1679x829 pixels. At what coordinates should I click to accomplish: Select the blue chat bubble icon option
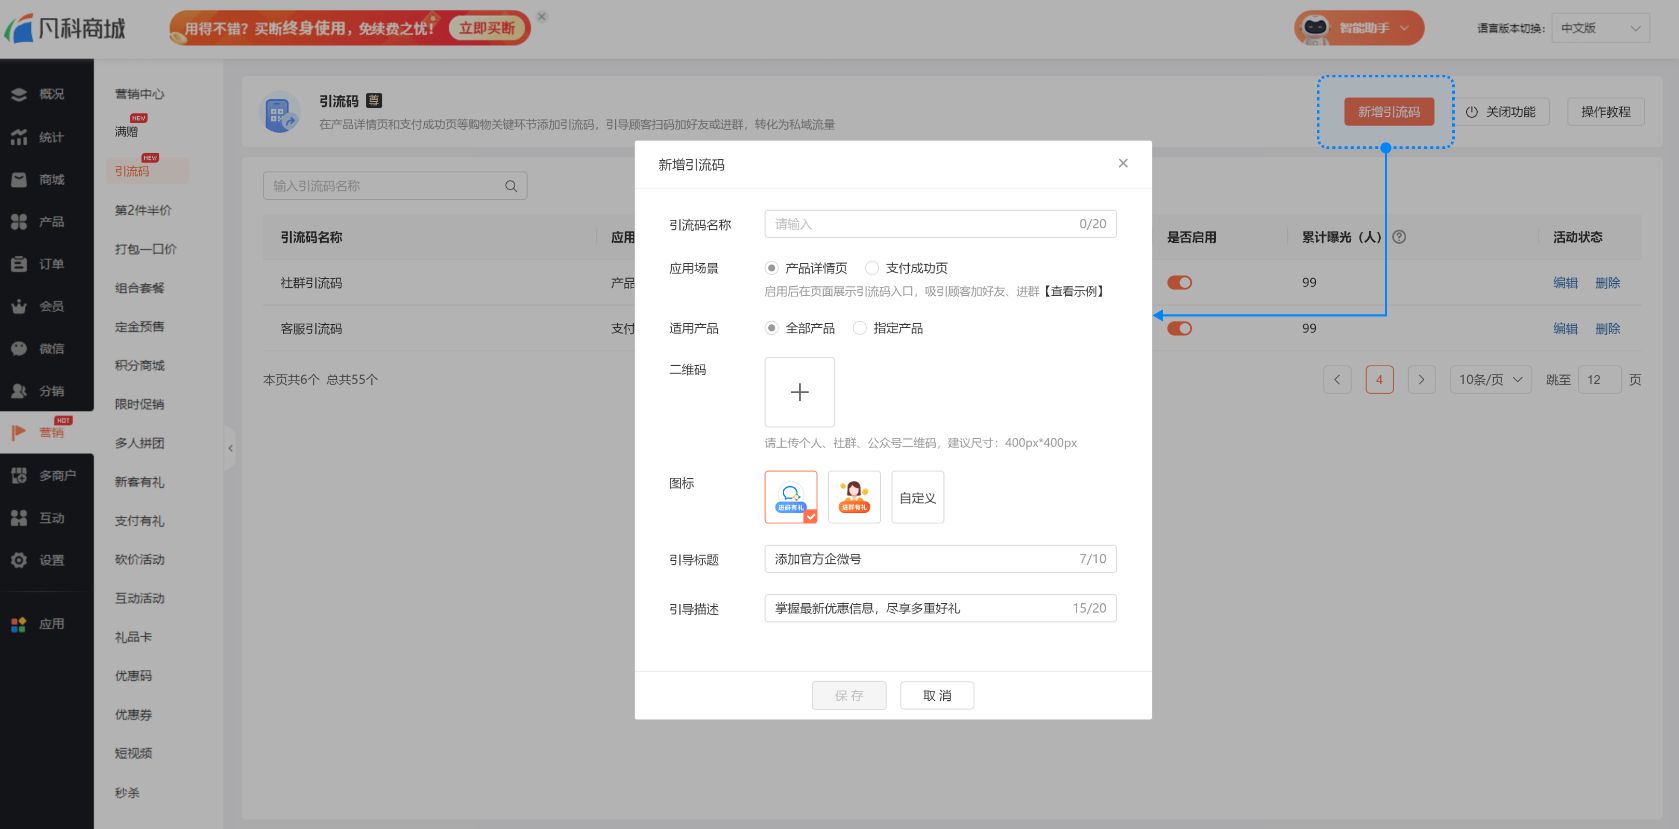tap(791, 497)
